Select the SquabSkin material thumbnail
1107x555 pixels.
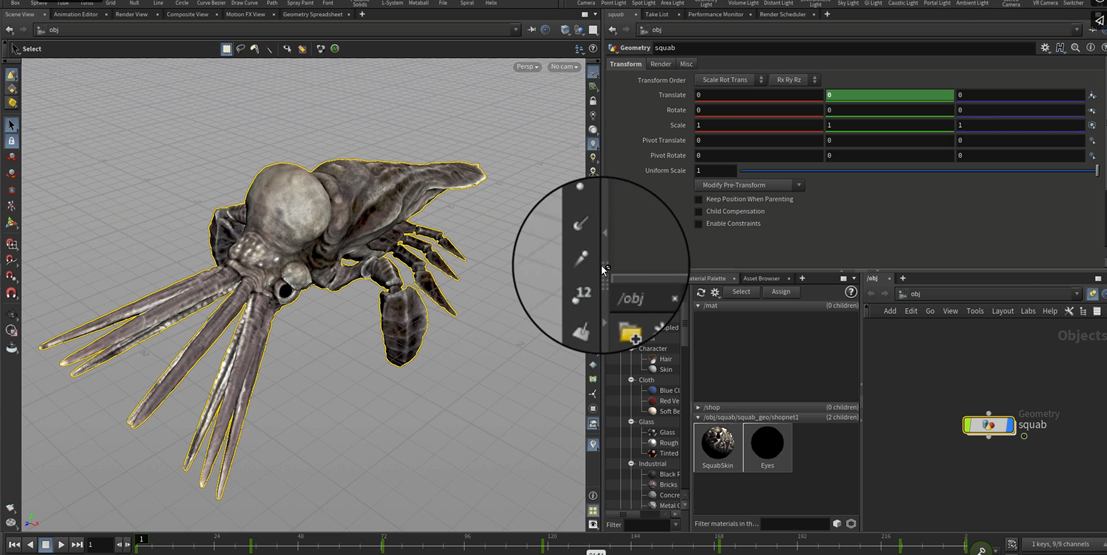[717, 442]
